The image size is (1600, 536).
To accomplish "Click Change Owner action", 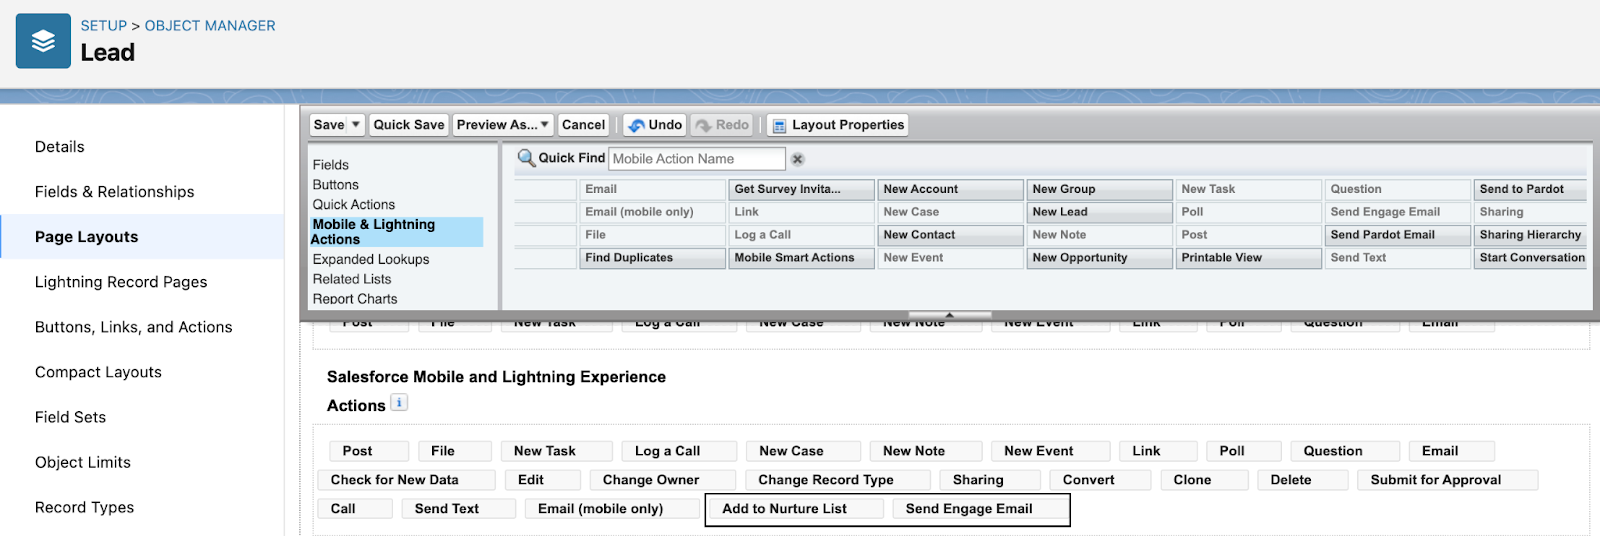I will pyautogui.click(x=662, y=480).
